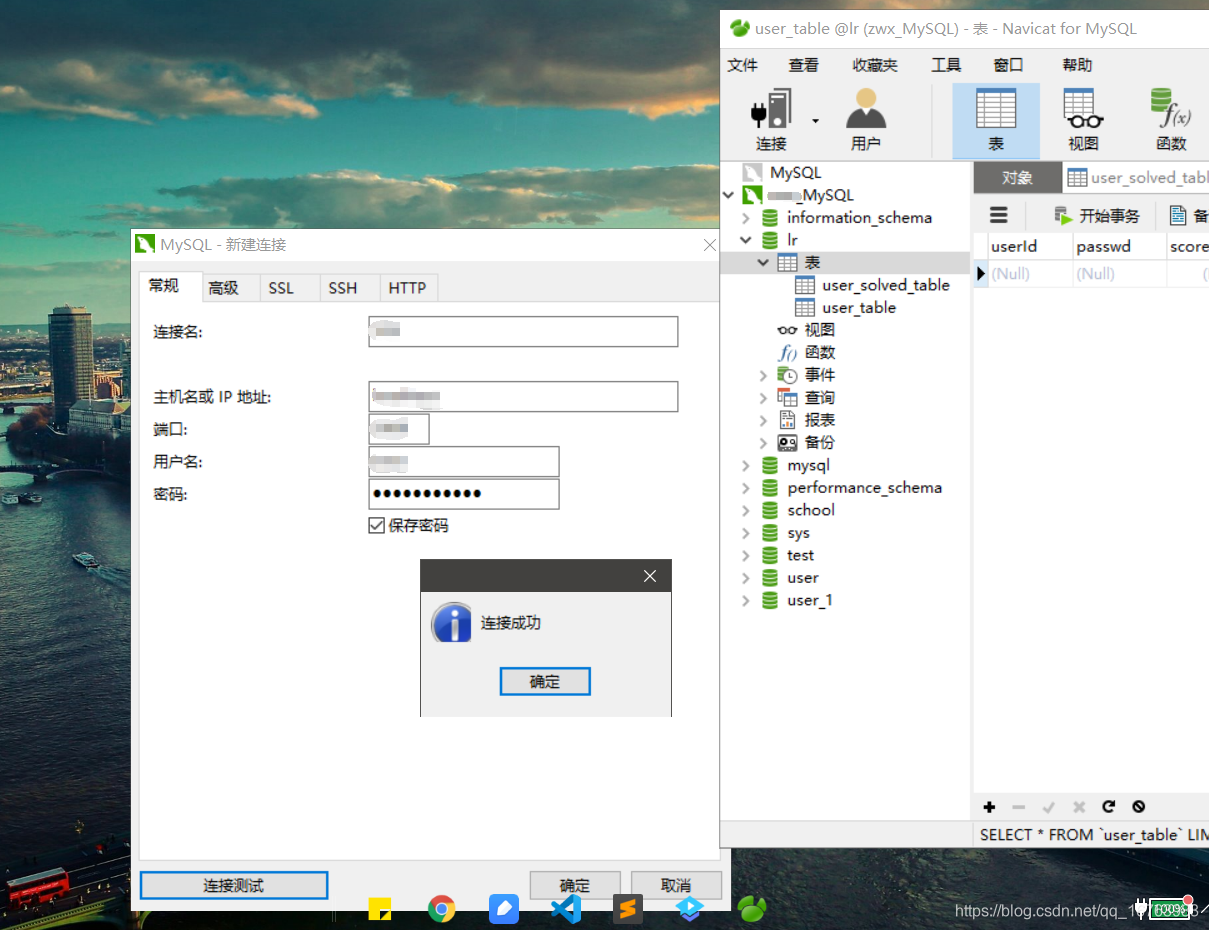Open the 窗口 menu in Navicat
1209x930 pixels.
tap(1008, 65)
